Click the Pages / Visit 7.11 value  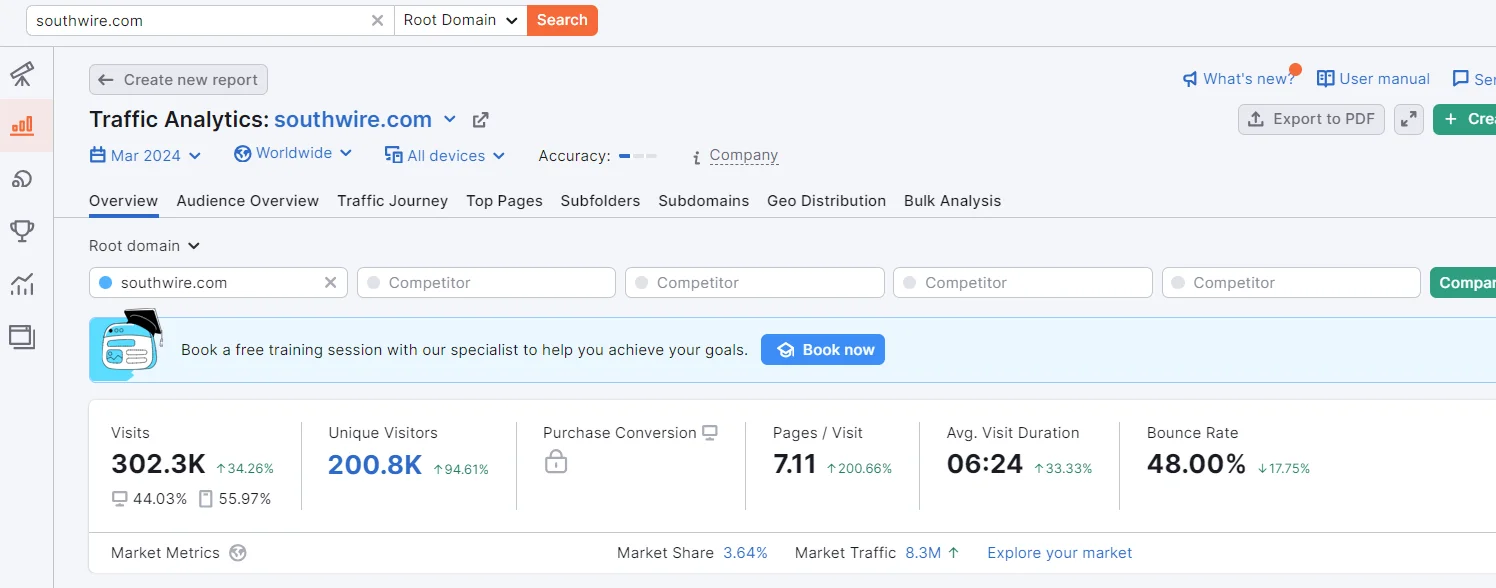coord(795,465)
